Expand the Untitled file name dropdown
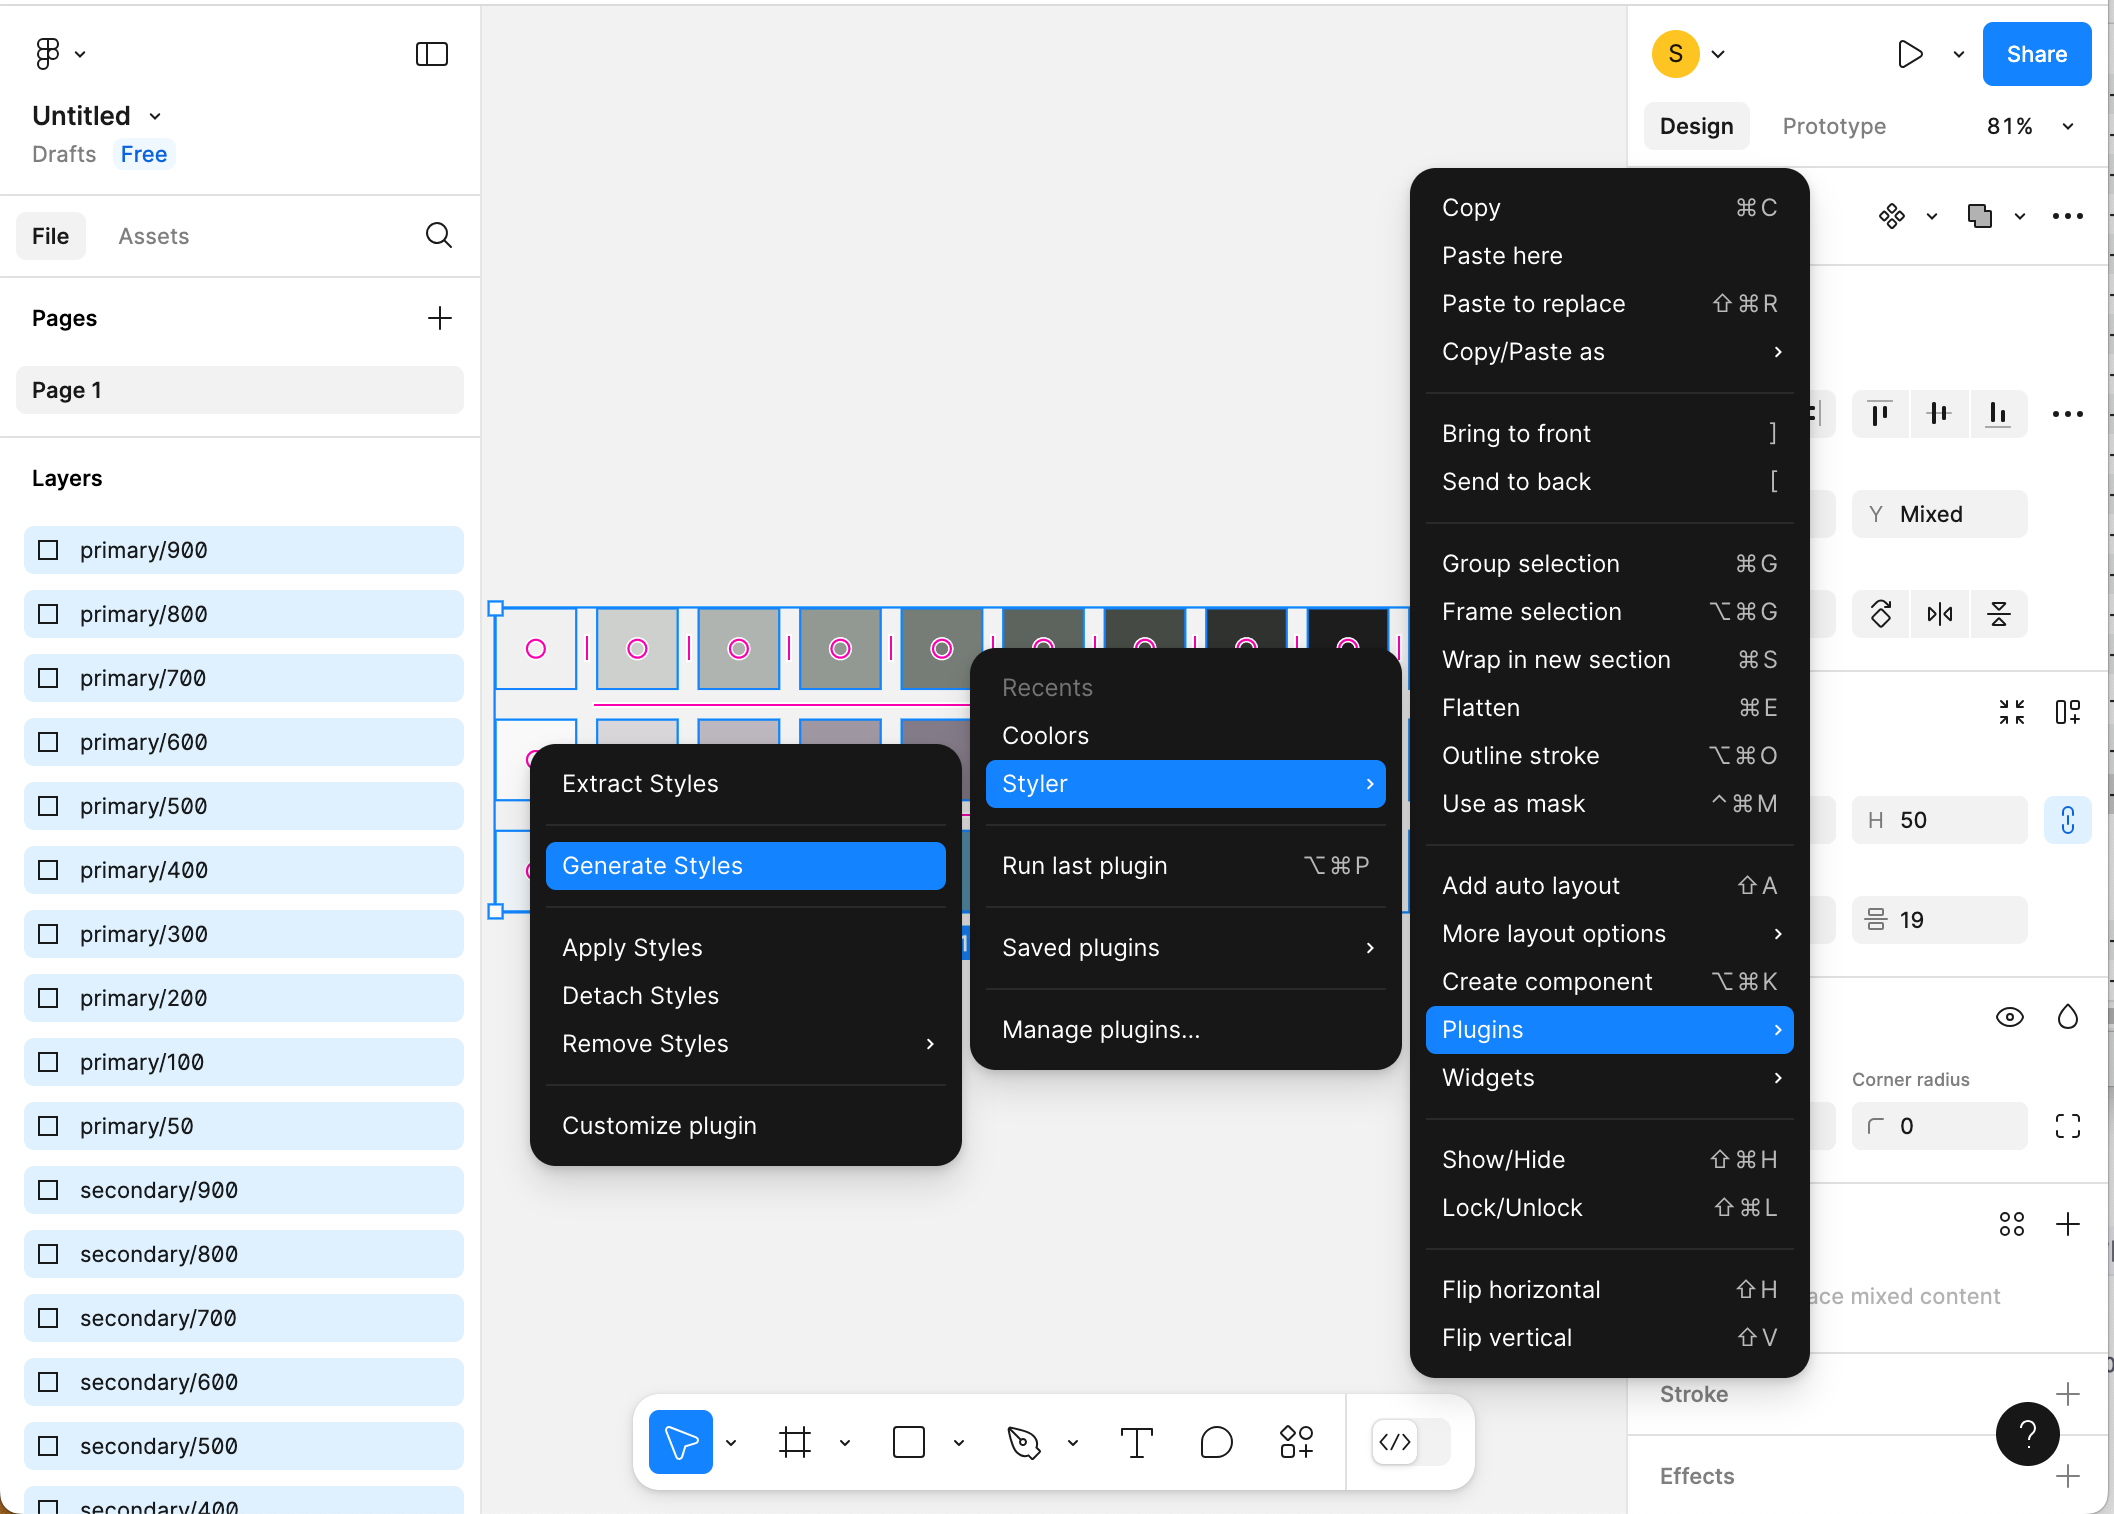 (x=155, y=116)
